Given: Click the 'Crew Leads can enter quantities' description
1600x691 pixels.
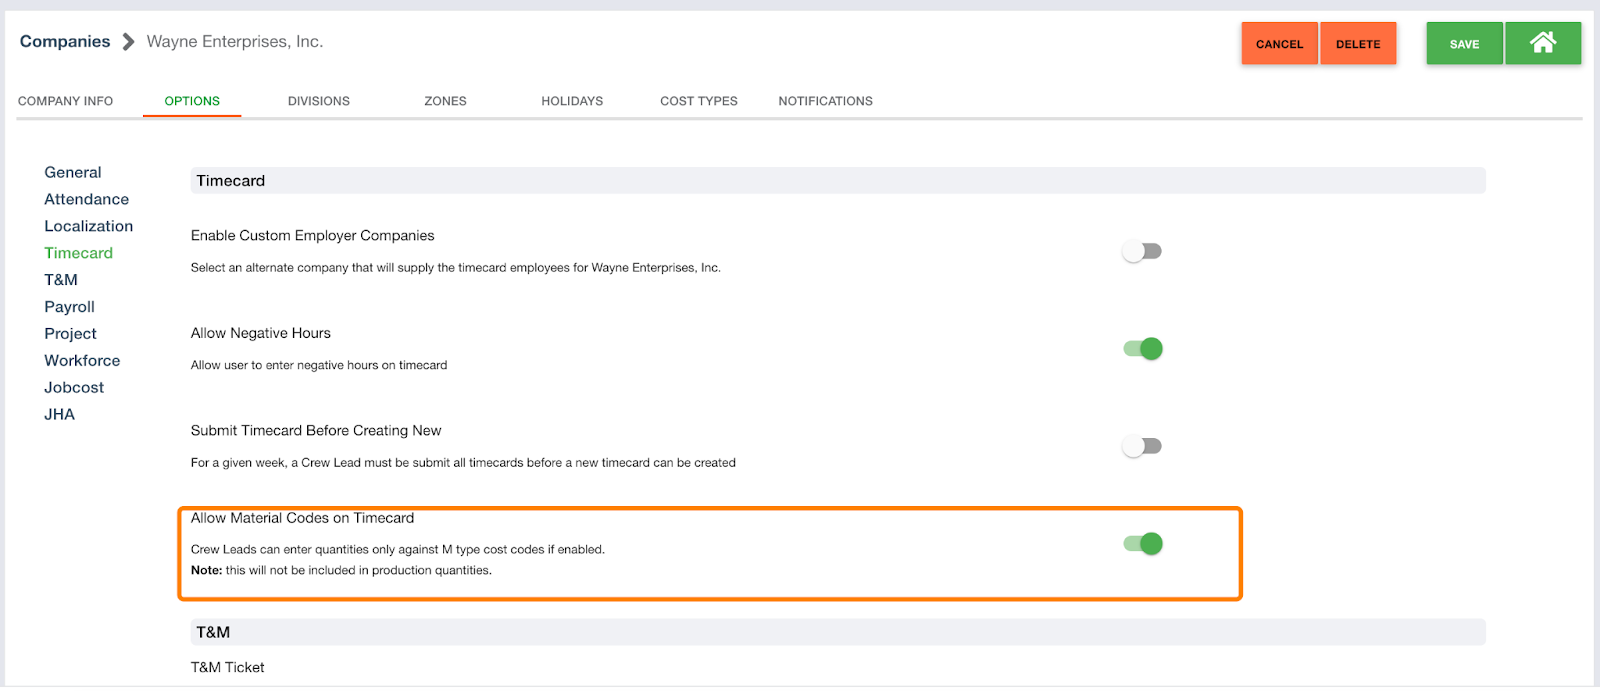Looking at the screenshot, I should tap(398, 549).
